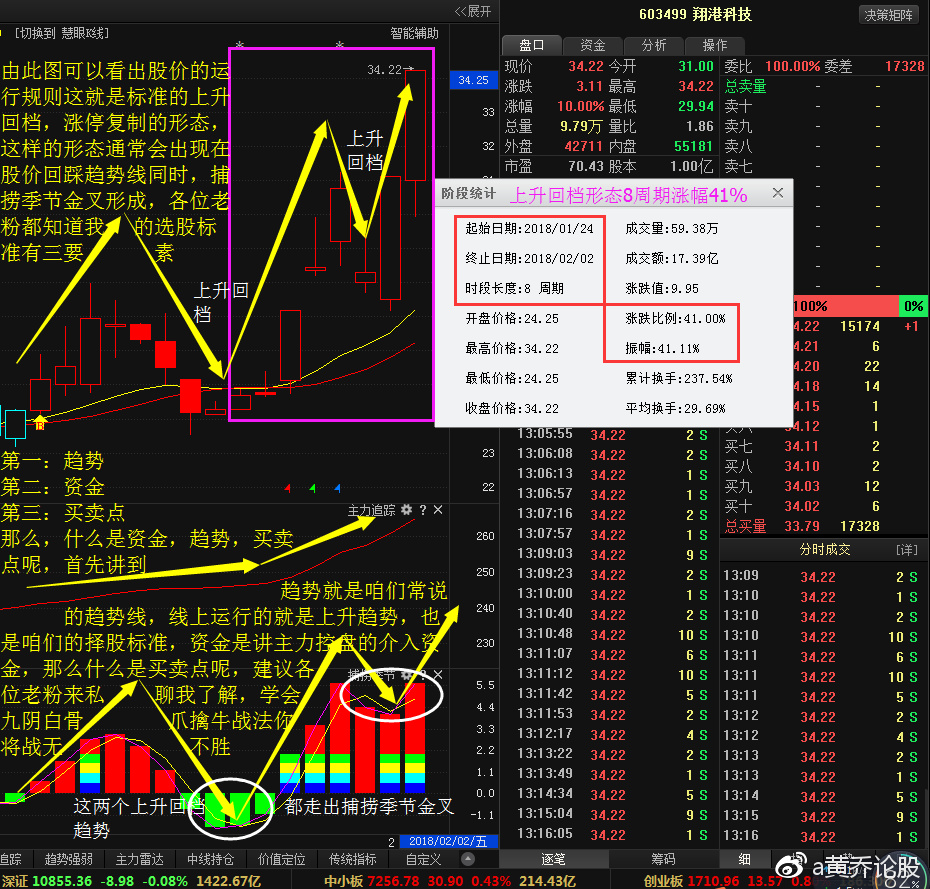The height and width of the screenshot is (889, 930).
Task: Click the 总卖量 label
Action: pyautogui.click(x=746, y=86)
